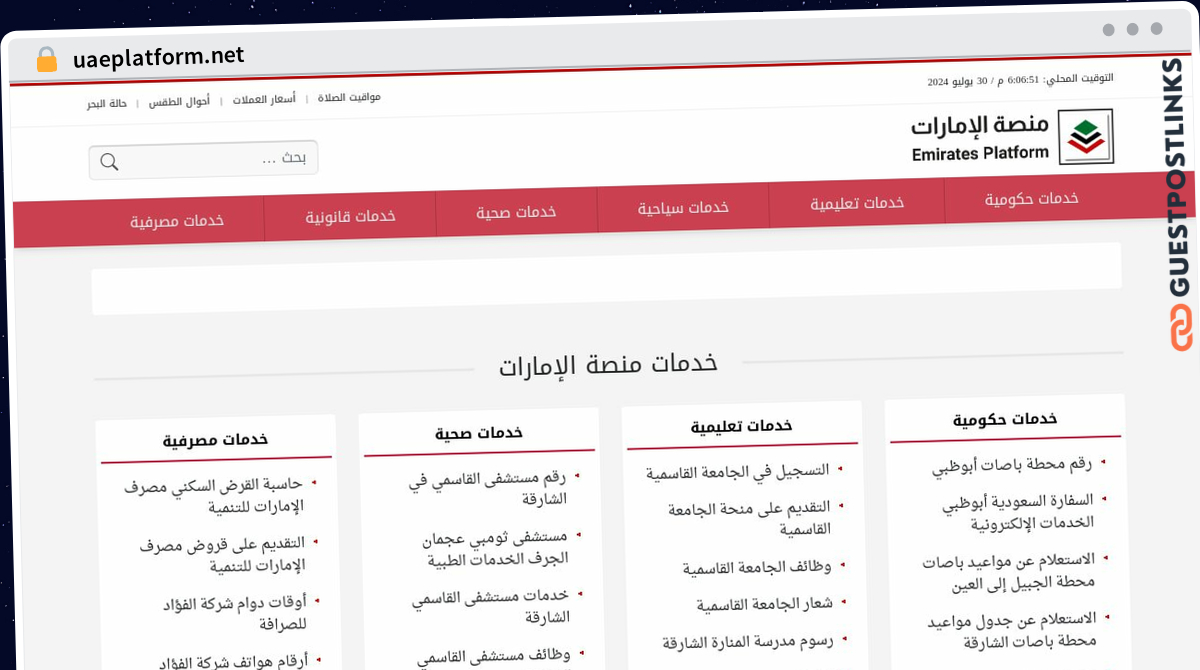Click the منصة الإمارات site title

coord(979,126)
